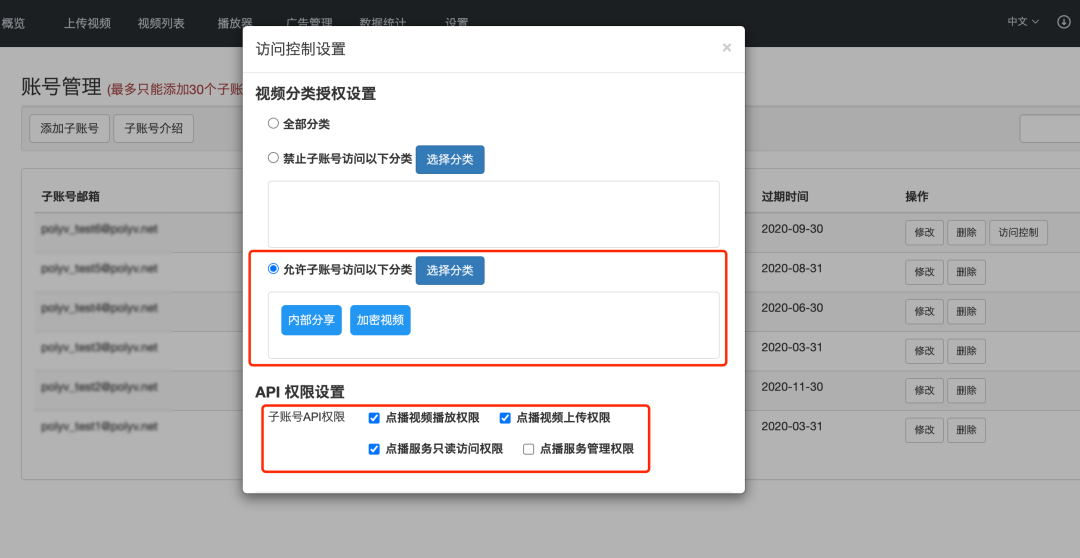Close the 访问控制设置 dialog with X
1080x558 pixels.
(x=727, y=47)
